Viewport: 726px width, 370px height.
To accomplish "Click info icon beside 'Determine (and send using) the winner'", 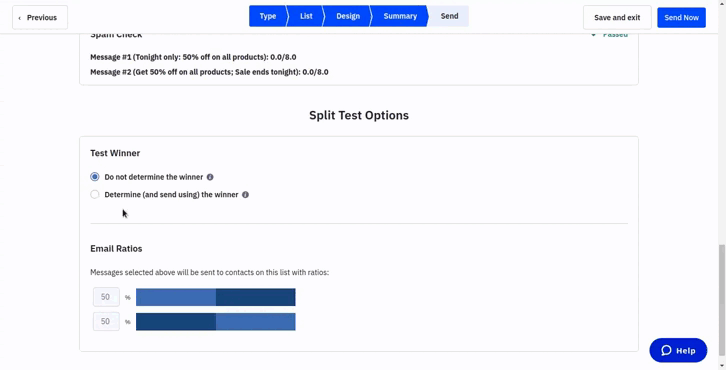I will (x=245, y=194).
